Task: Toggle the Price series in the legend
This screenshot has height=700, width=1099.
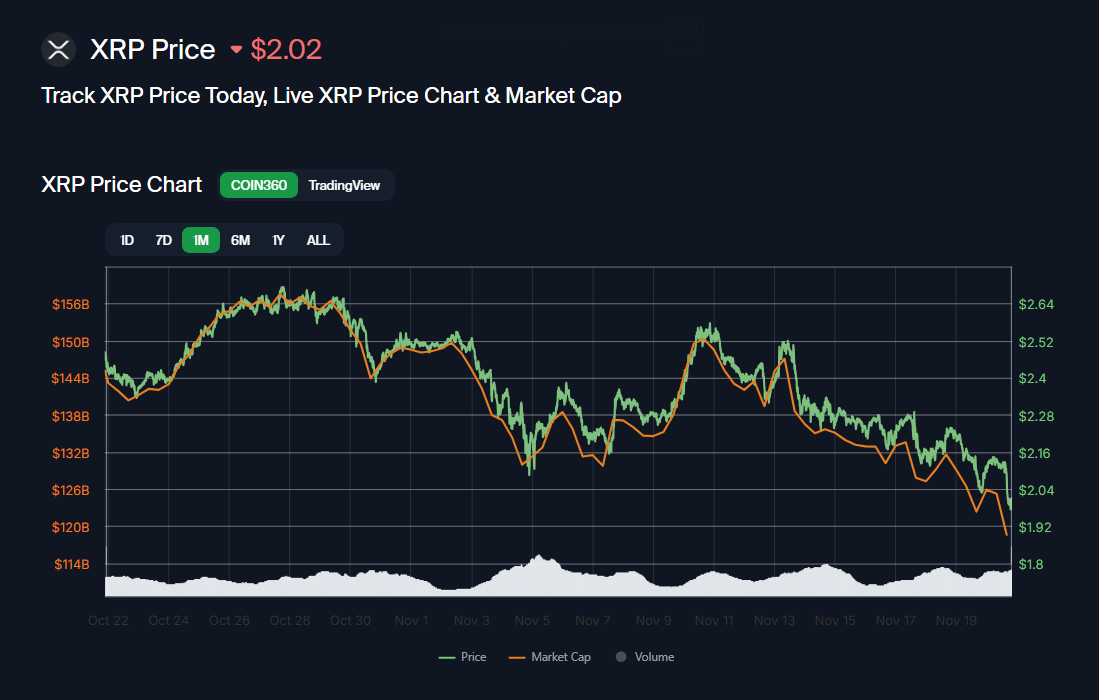Action: coord(463,657)
